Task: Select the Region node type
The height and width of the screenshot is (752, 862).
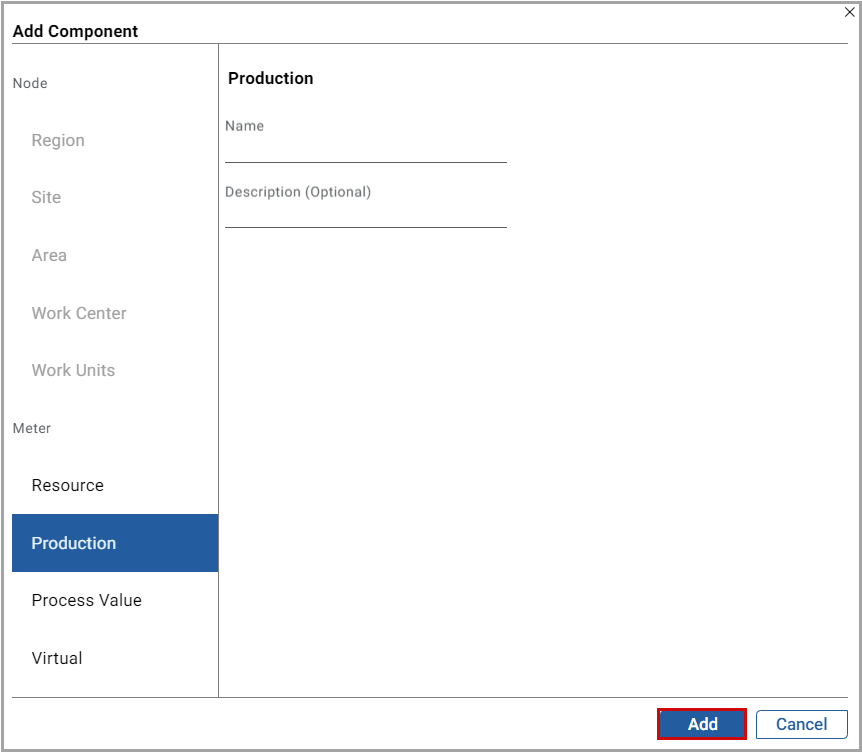Action: pos(58,140)
